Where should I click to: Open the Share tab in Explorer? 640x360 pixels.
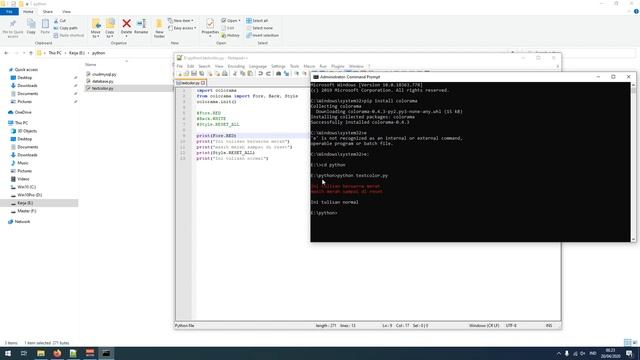48,12
